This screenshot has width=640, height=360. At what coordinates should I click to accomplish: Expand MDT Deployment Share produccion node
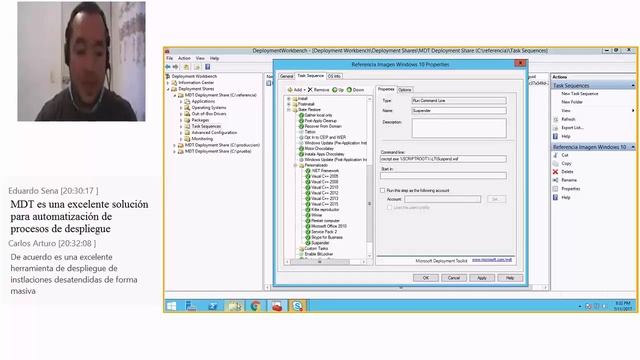[175, 145]
